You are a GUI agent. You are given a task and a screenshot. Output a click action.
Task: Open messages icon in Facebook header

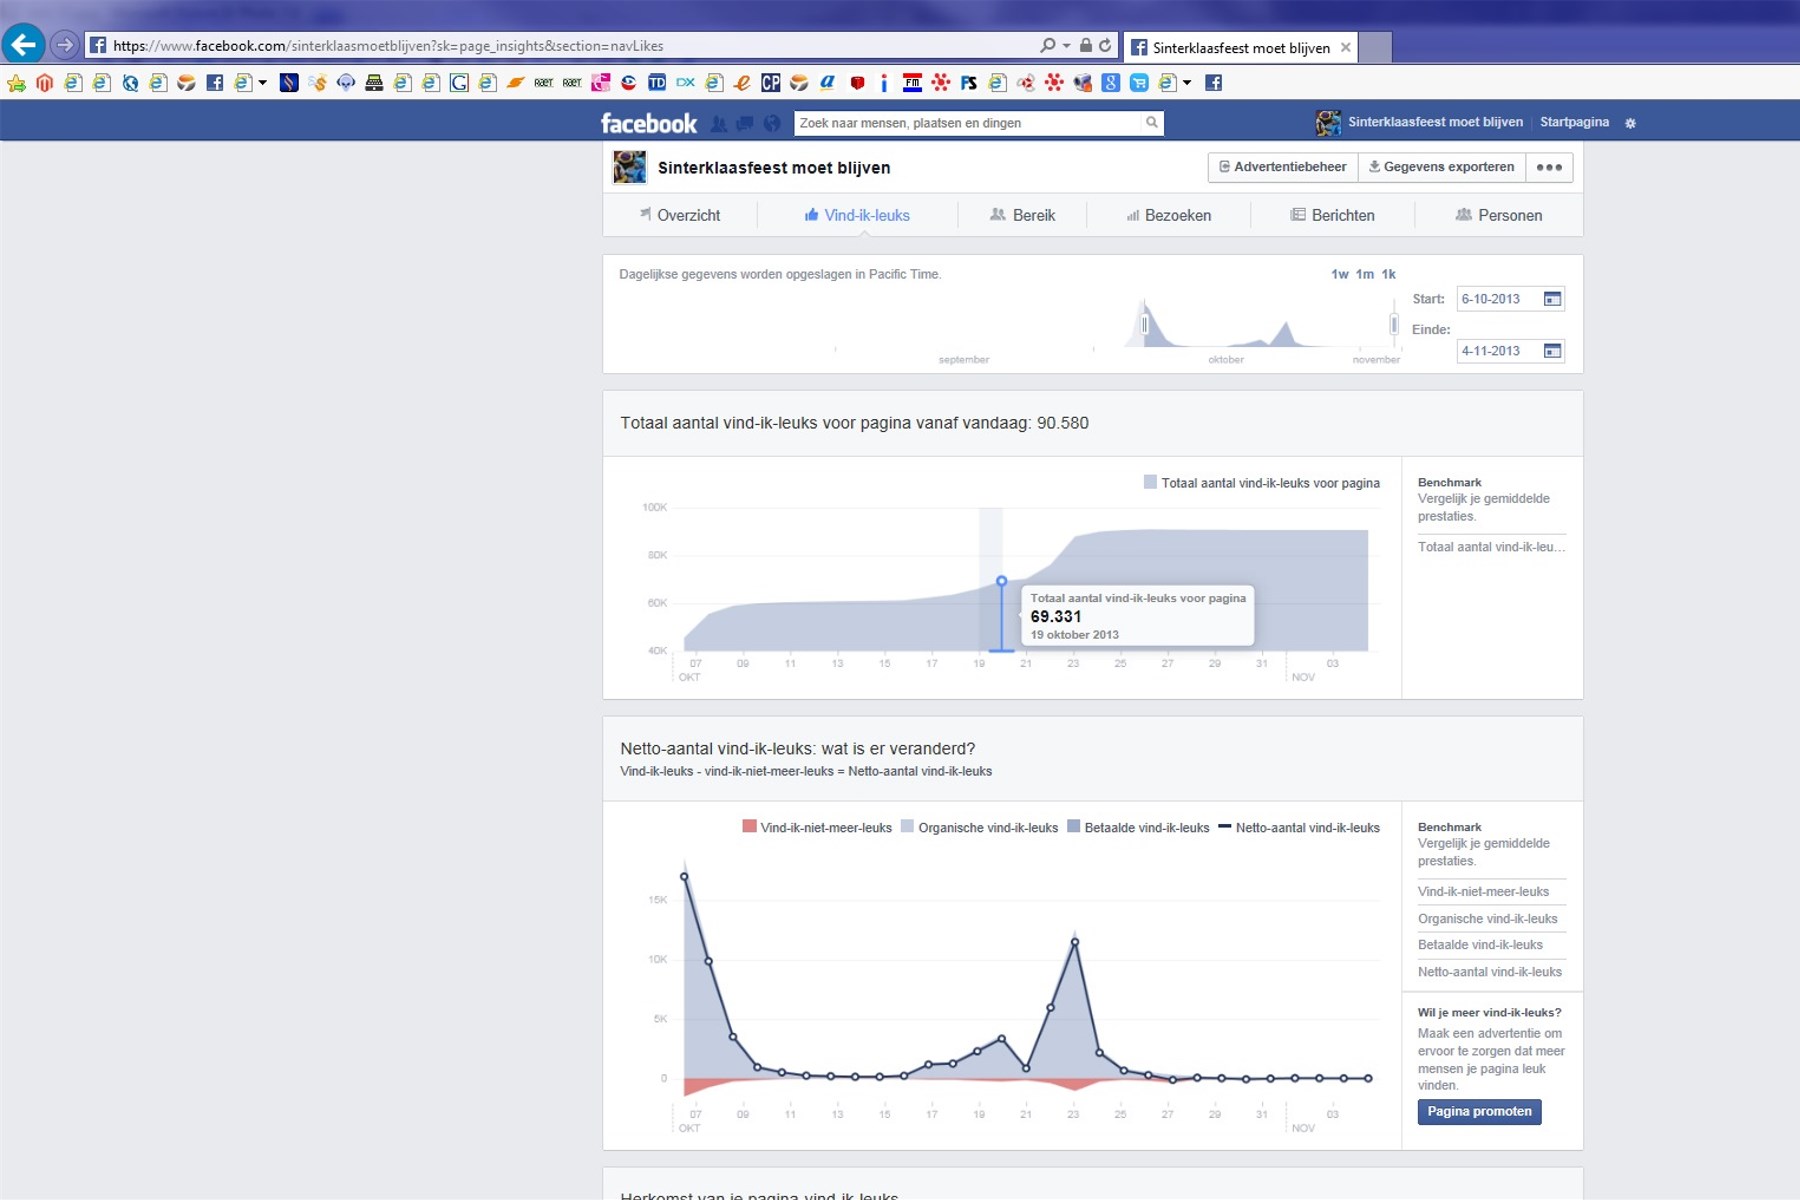pos(745,123)
